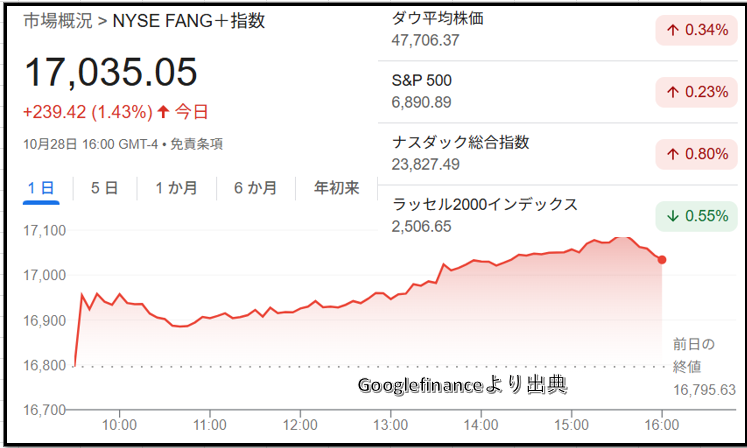The height and width of the screenshot is (448, 747).
Task: Click the red endpoint dot on chart
Action: [662, 260]
